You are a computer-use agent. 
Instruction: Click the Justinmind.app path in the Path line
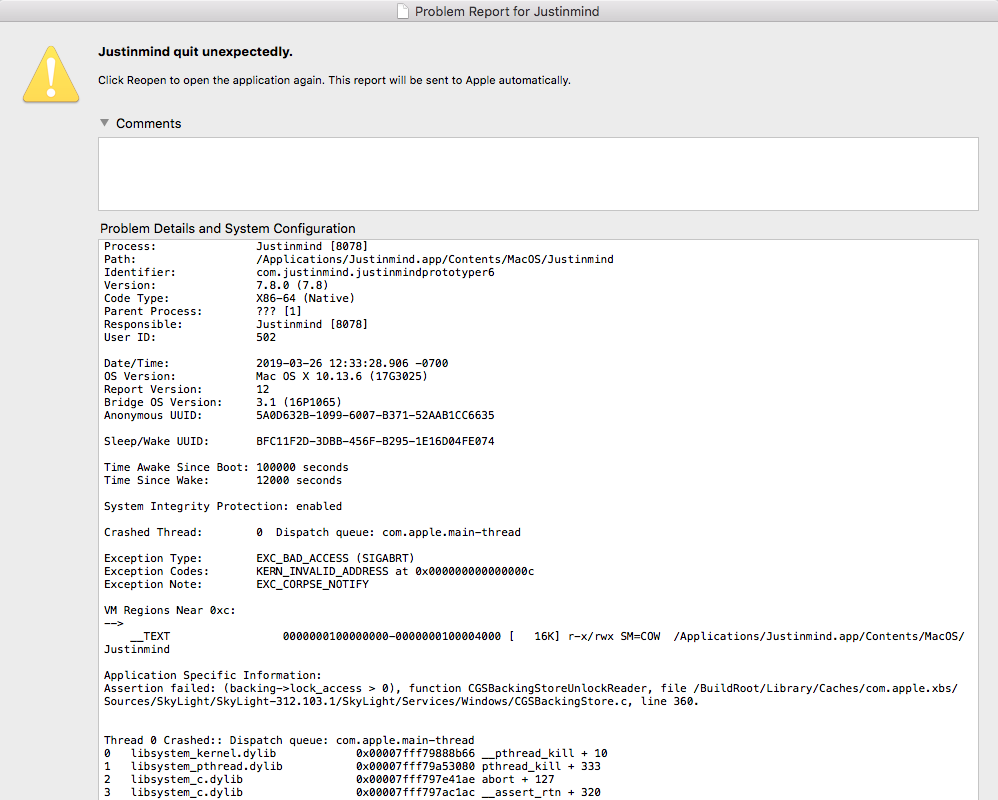(x=434, y=259)
